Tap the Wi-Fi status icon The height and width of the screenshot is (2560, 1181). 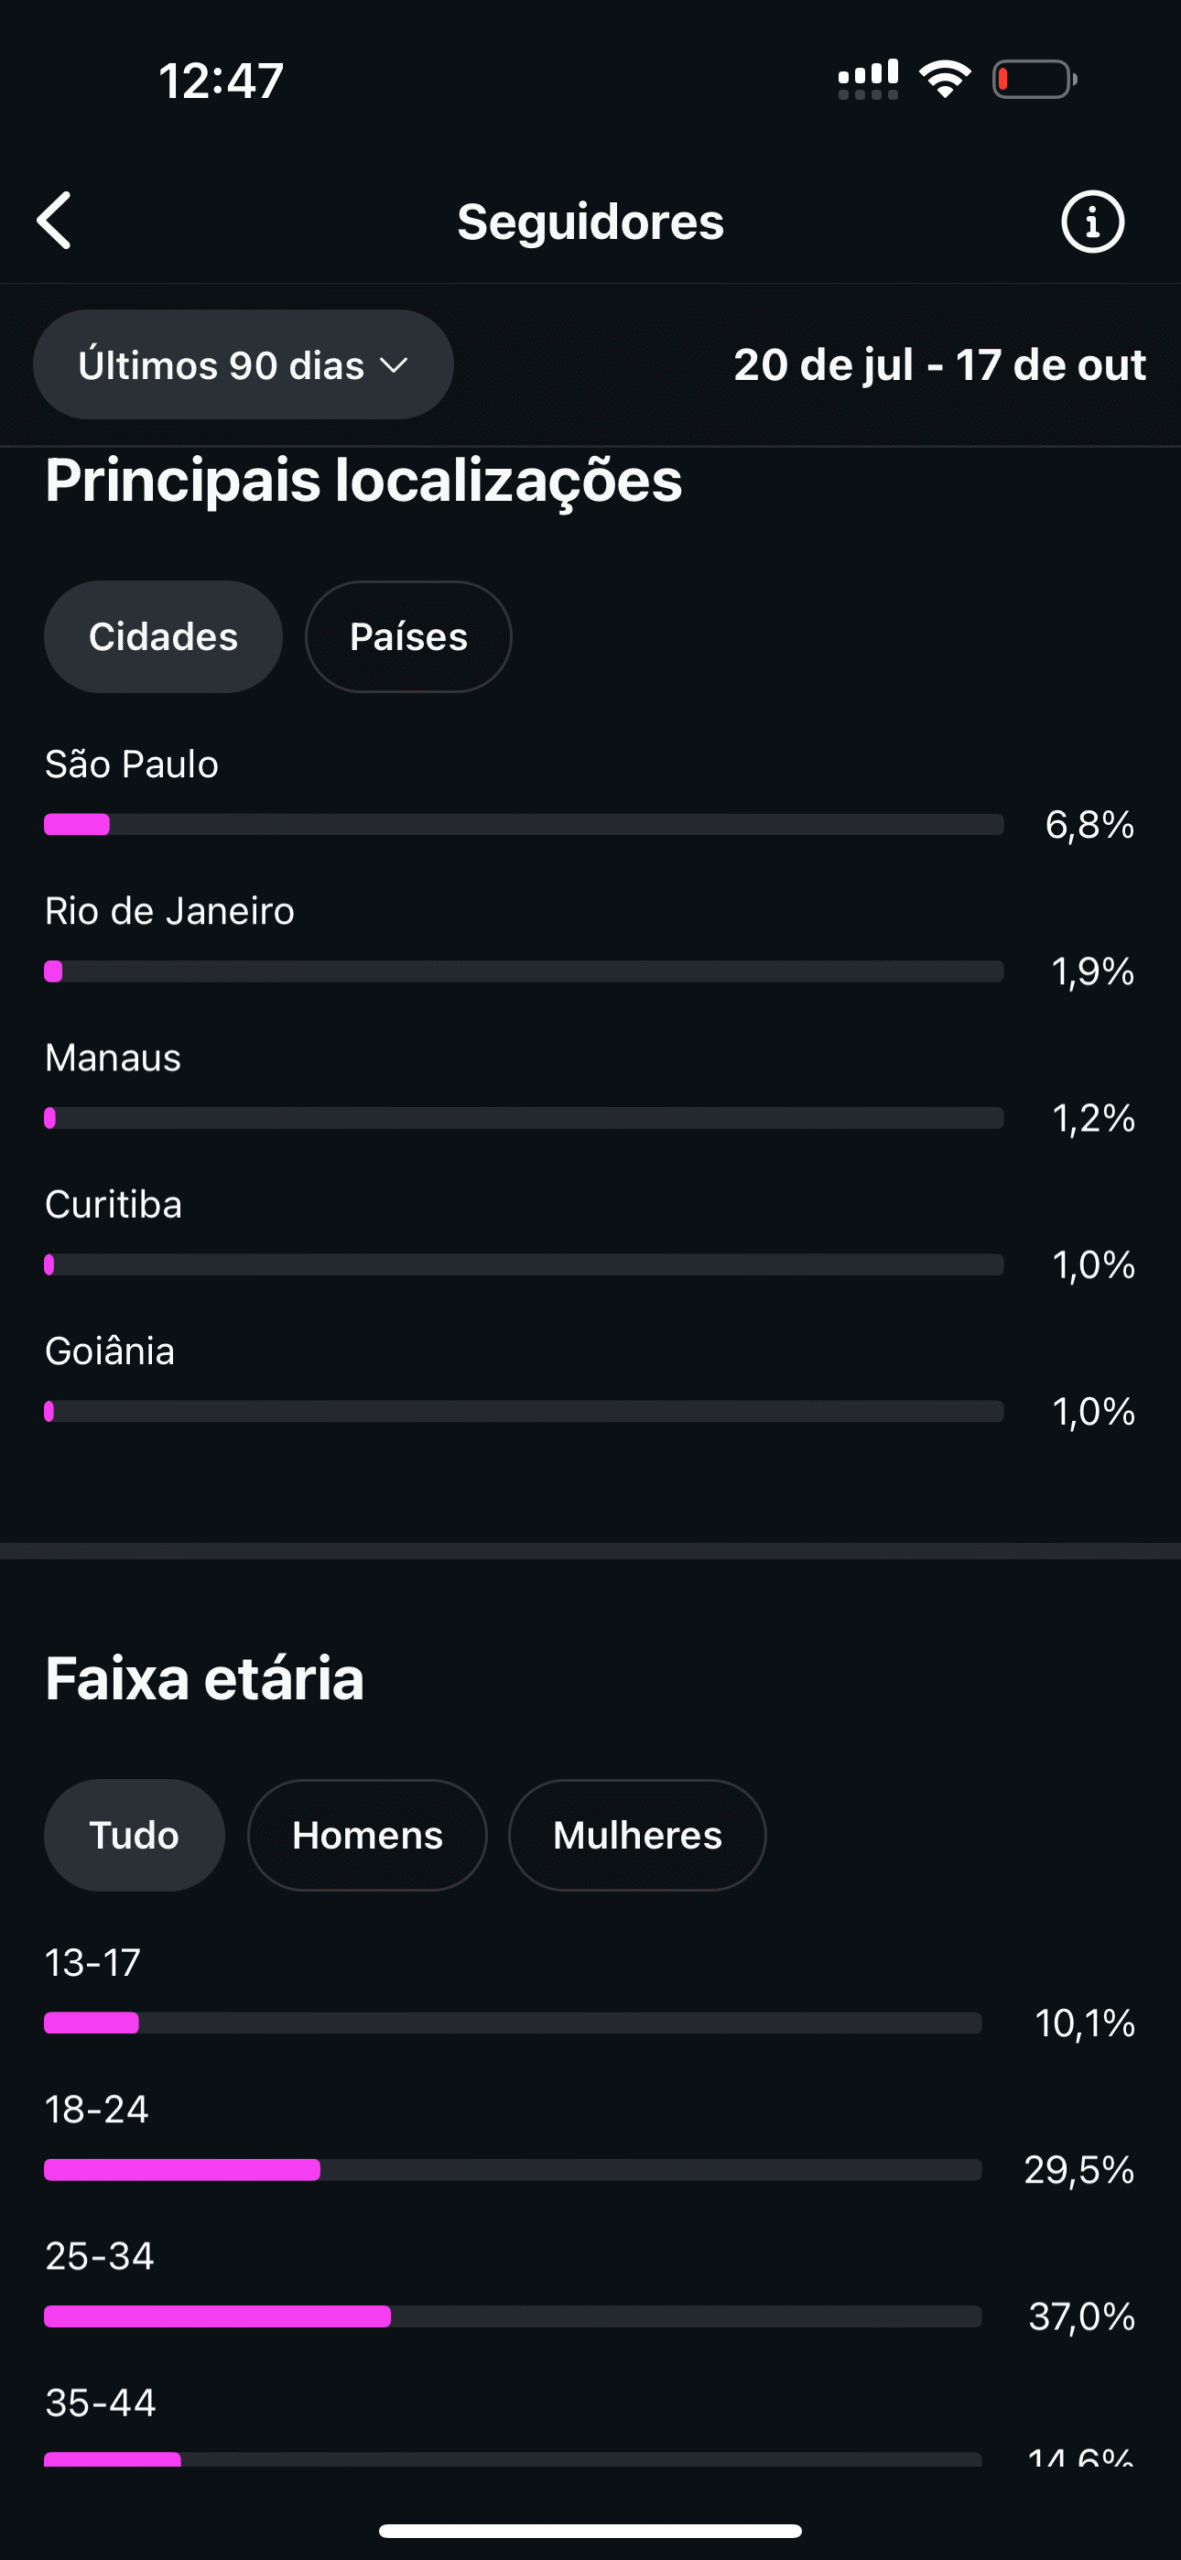click(x=945, y=79)
